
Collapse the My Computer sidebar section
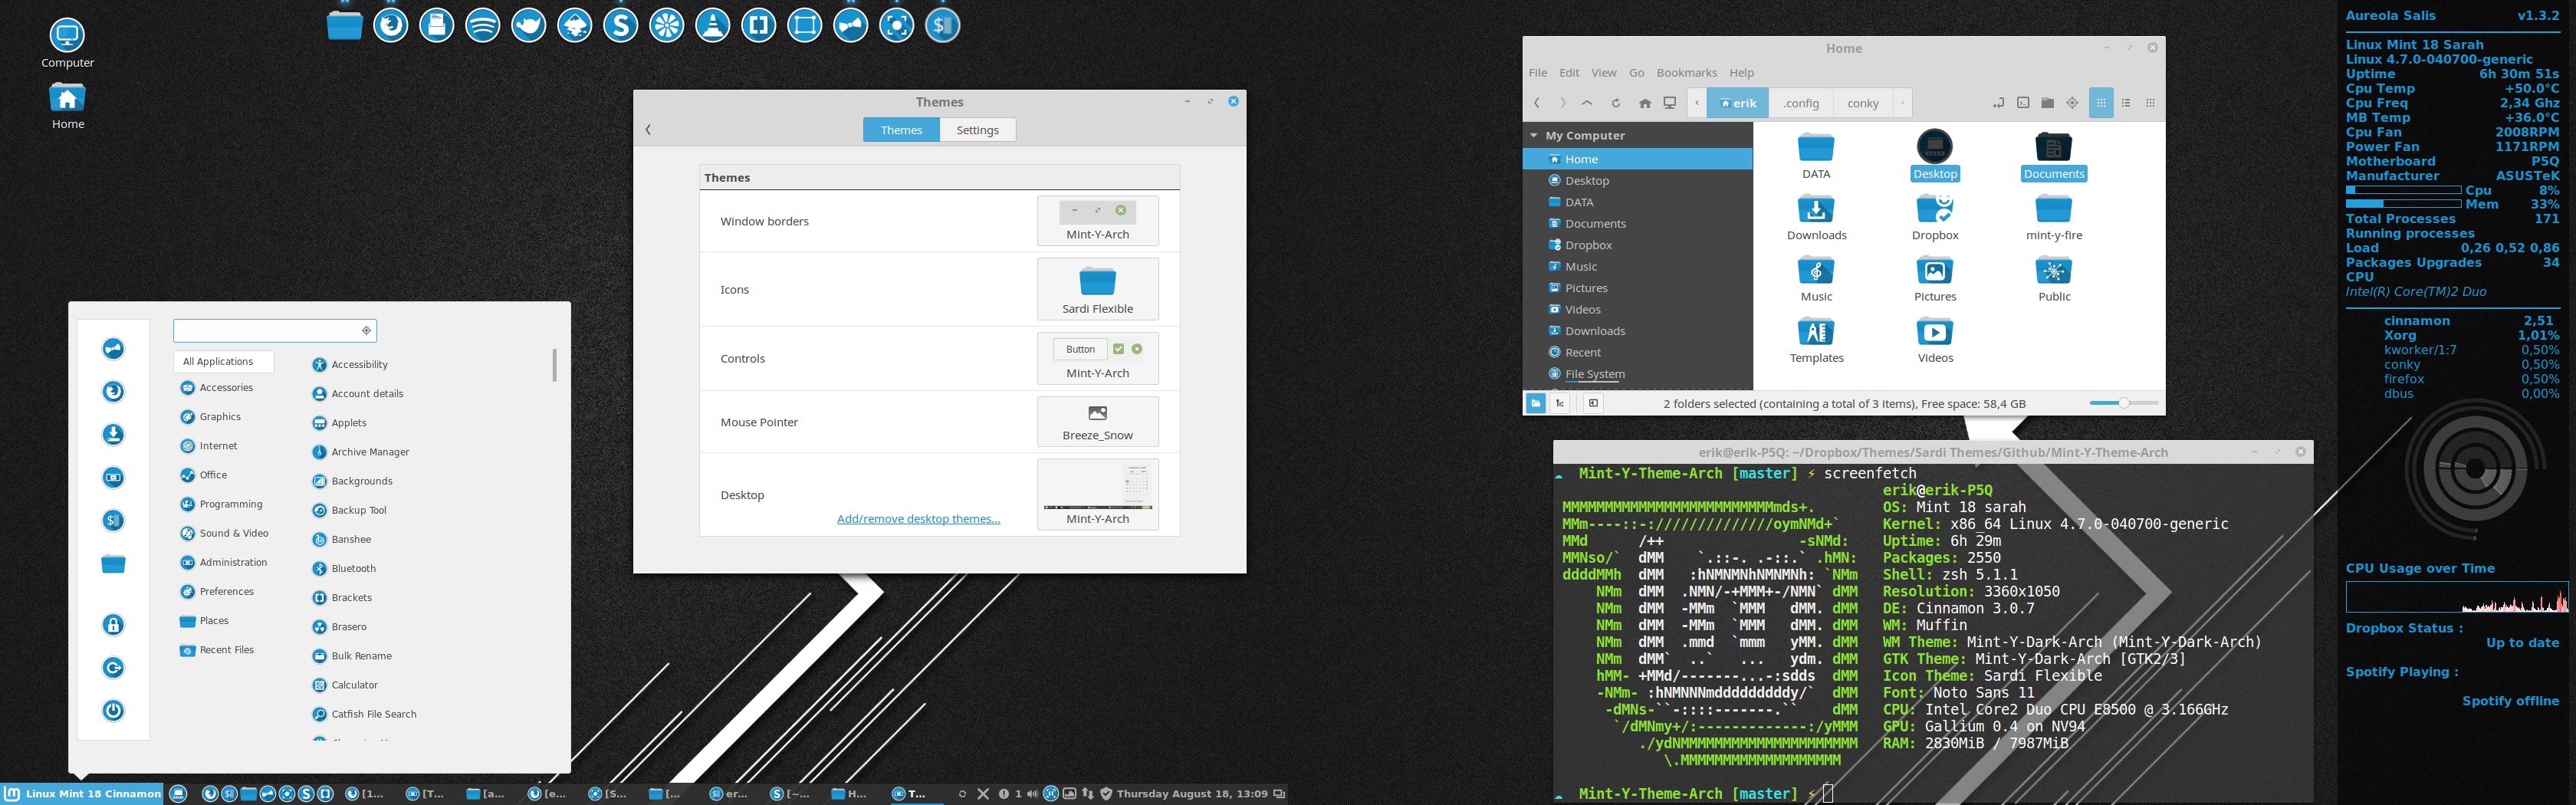(x=1533, y=136)
